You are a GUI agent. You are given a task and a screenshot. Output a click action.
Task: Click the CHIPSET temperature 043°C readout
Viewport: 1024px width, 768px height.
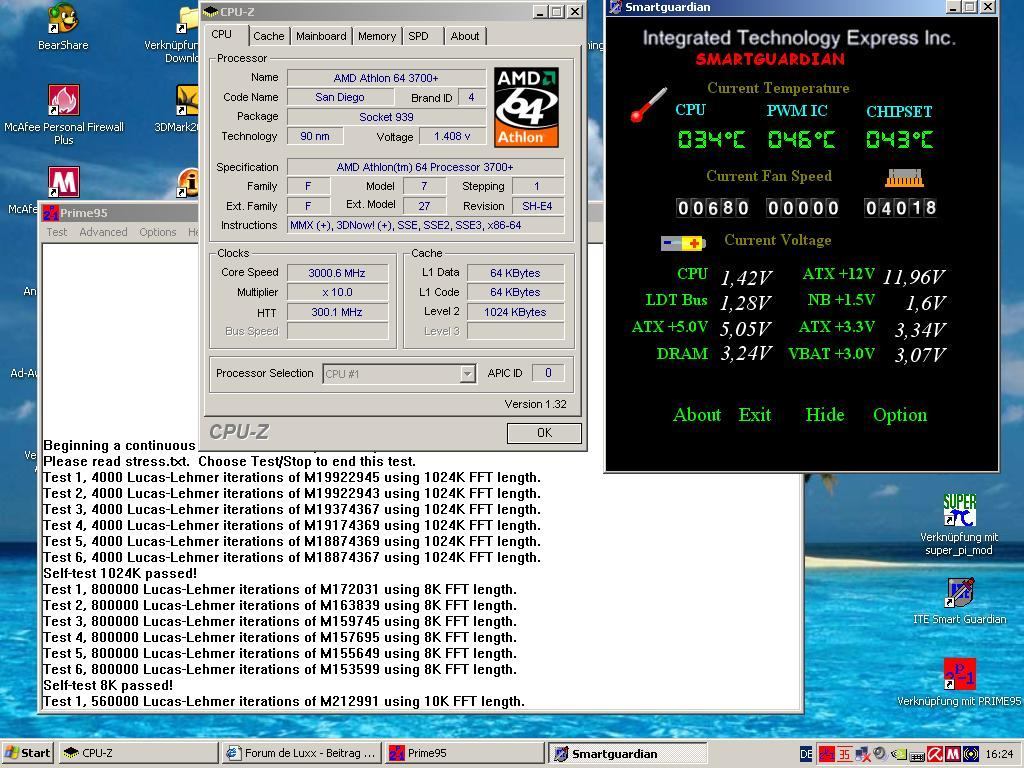(x=899, y=139)
